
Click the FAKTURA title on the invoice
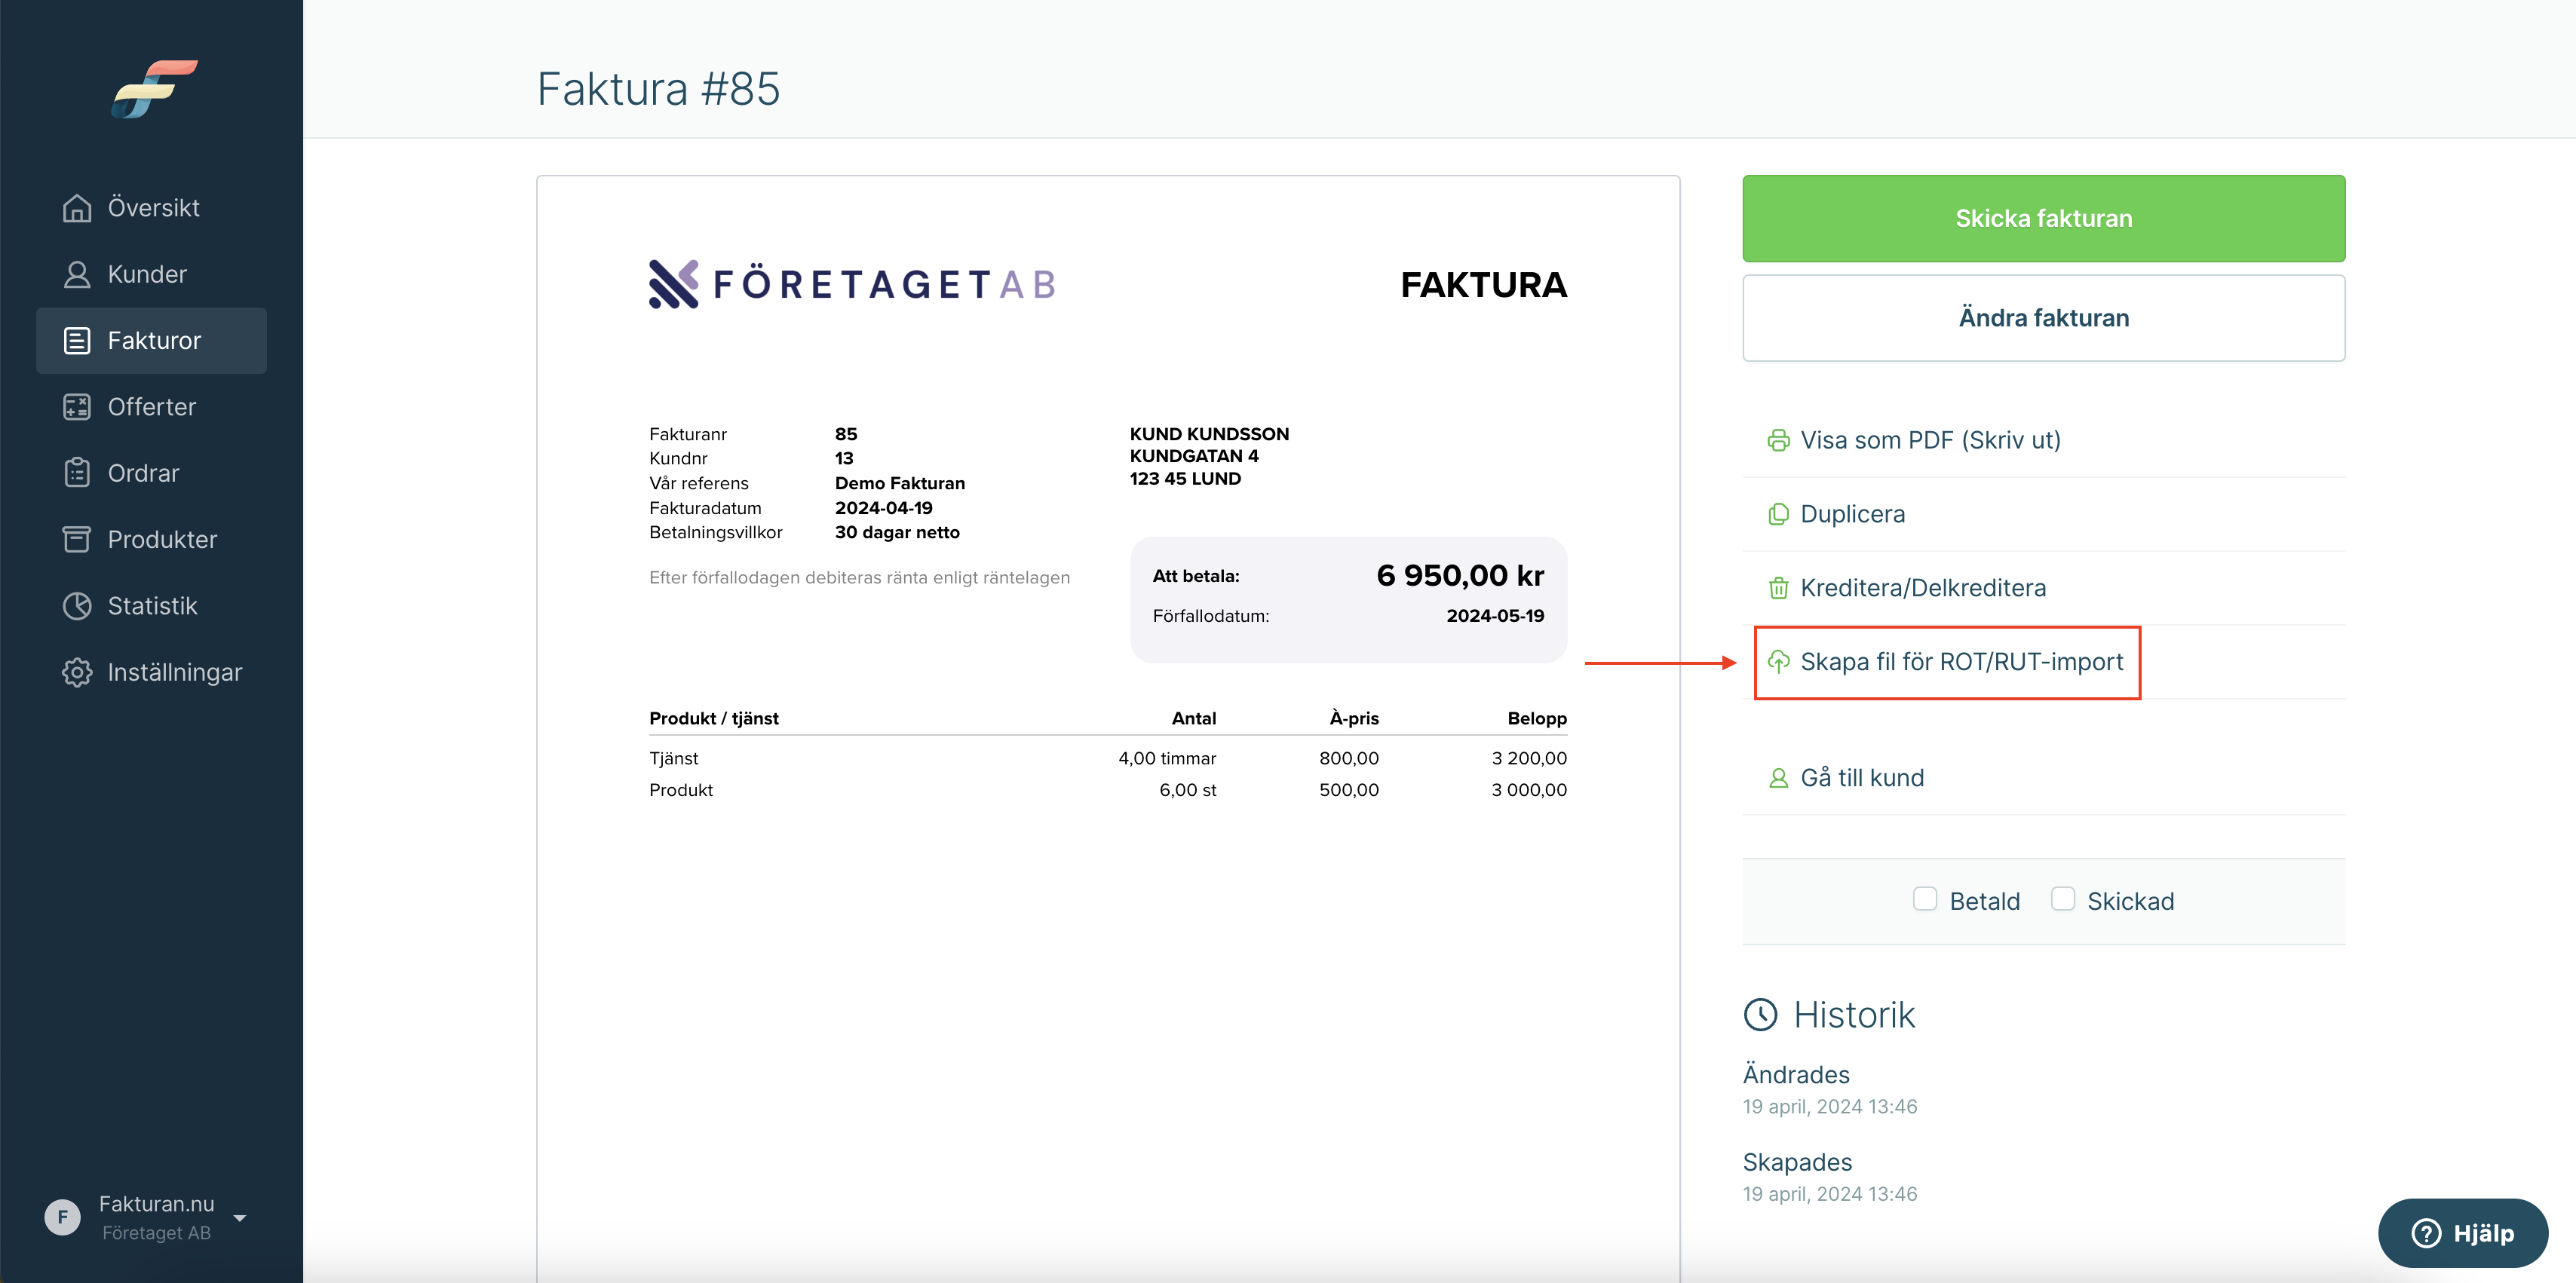(1483, 285)
